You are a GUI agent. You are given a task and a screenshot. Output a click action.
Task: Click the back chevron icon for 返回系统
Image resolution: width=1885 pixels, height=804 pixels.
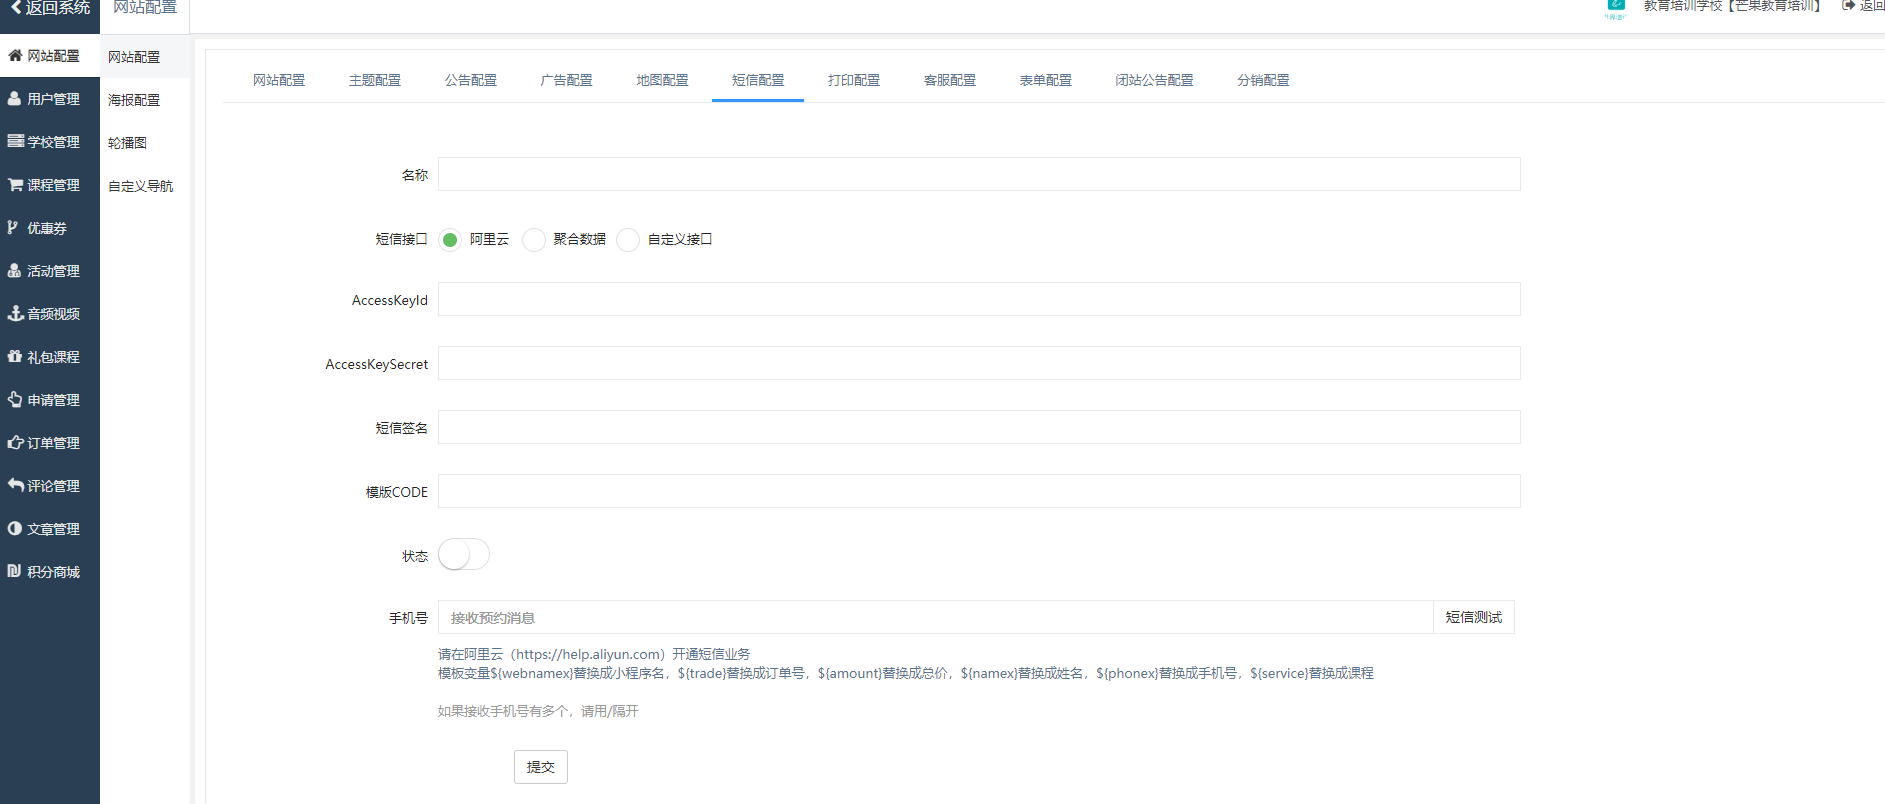point(16,7)
